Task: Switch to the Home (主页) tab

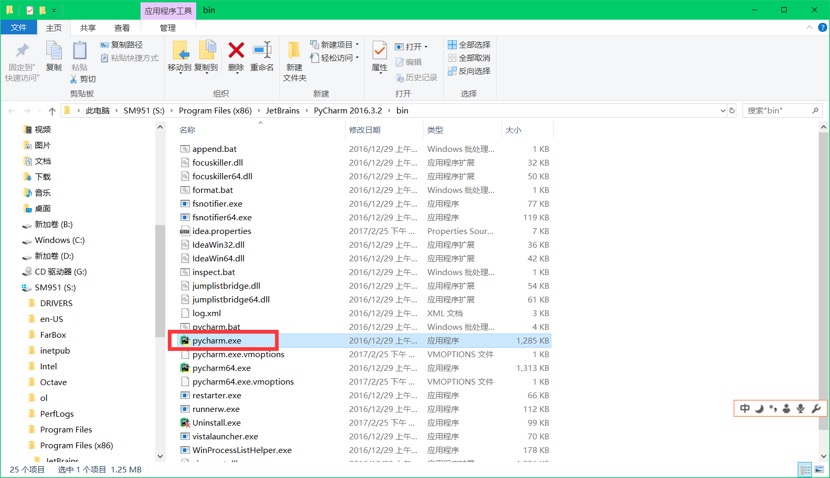Action: [x=53, y=28]
